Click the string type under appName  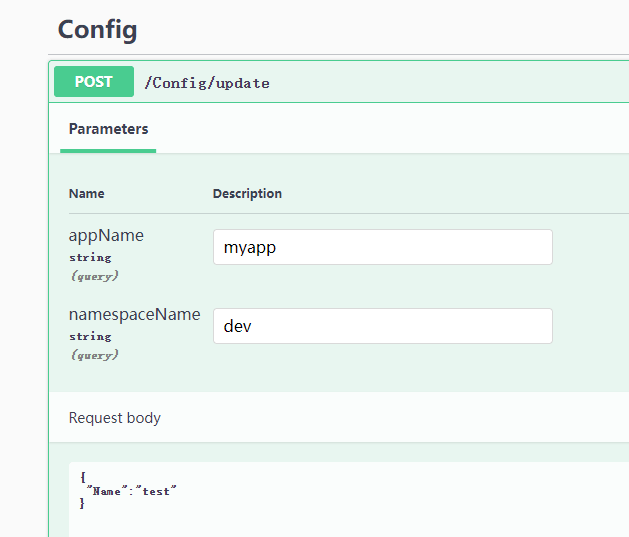point(90,257)
